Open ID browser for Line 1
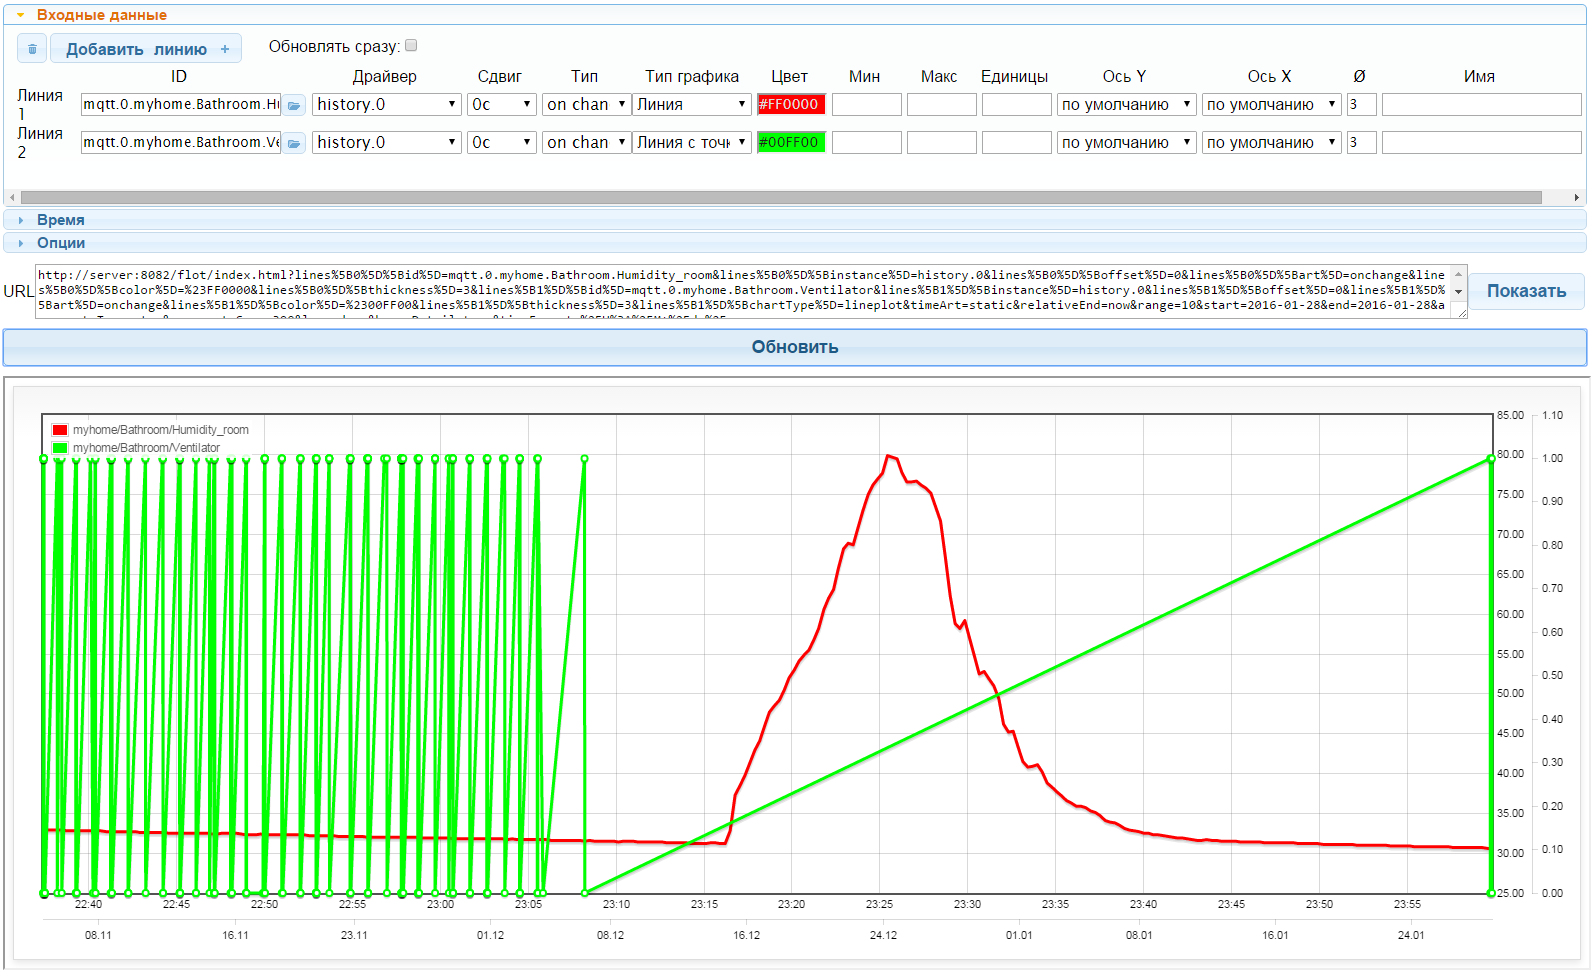1595x973 pixels. (294, 105)
